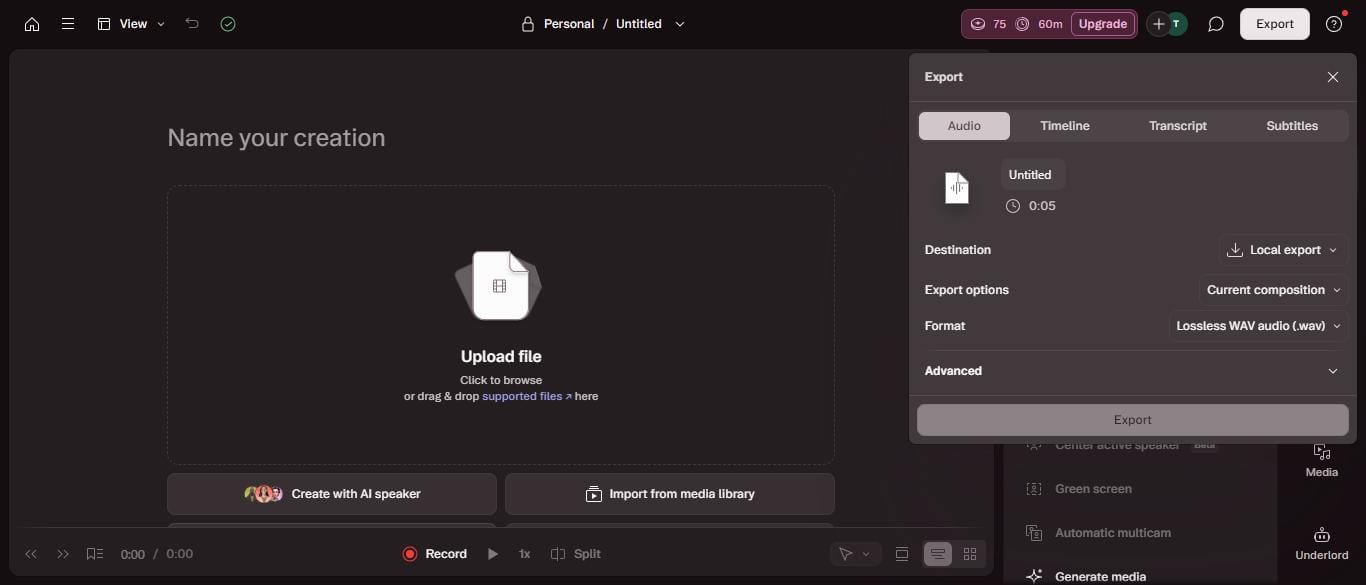1366x585 pixels.
Task: Click the lock icon beside Personal
Action: pyautogui.click(x=527, y=24)
